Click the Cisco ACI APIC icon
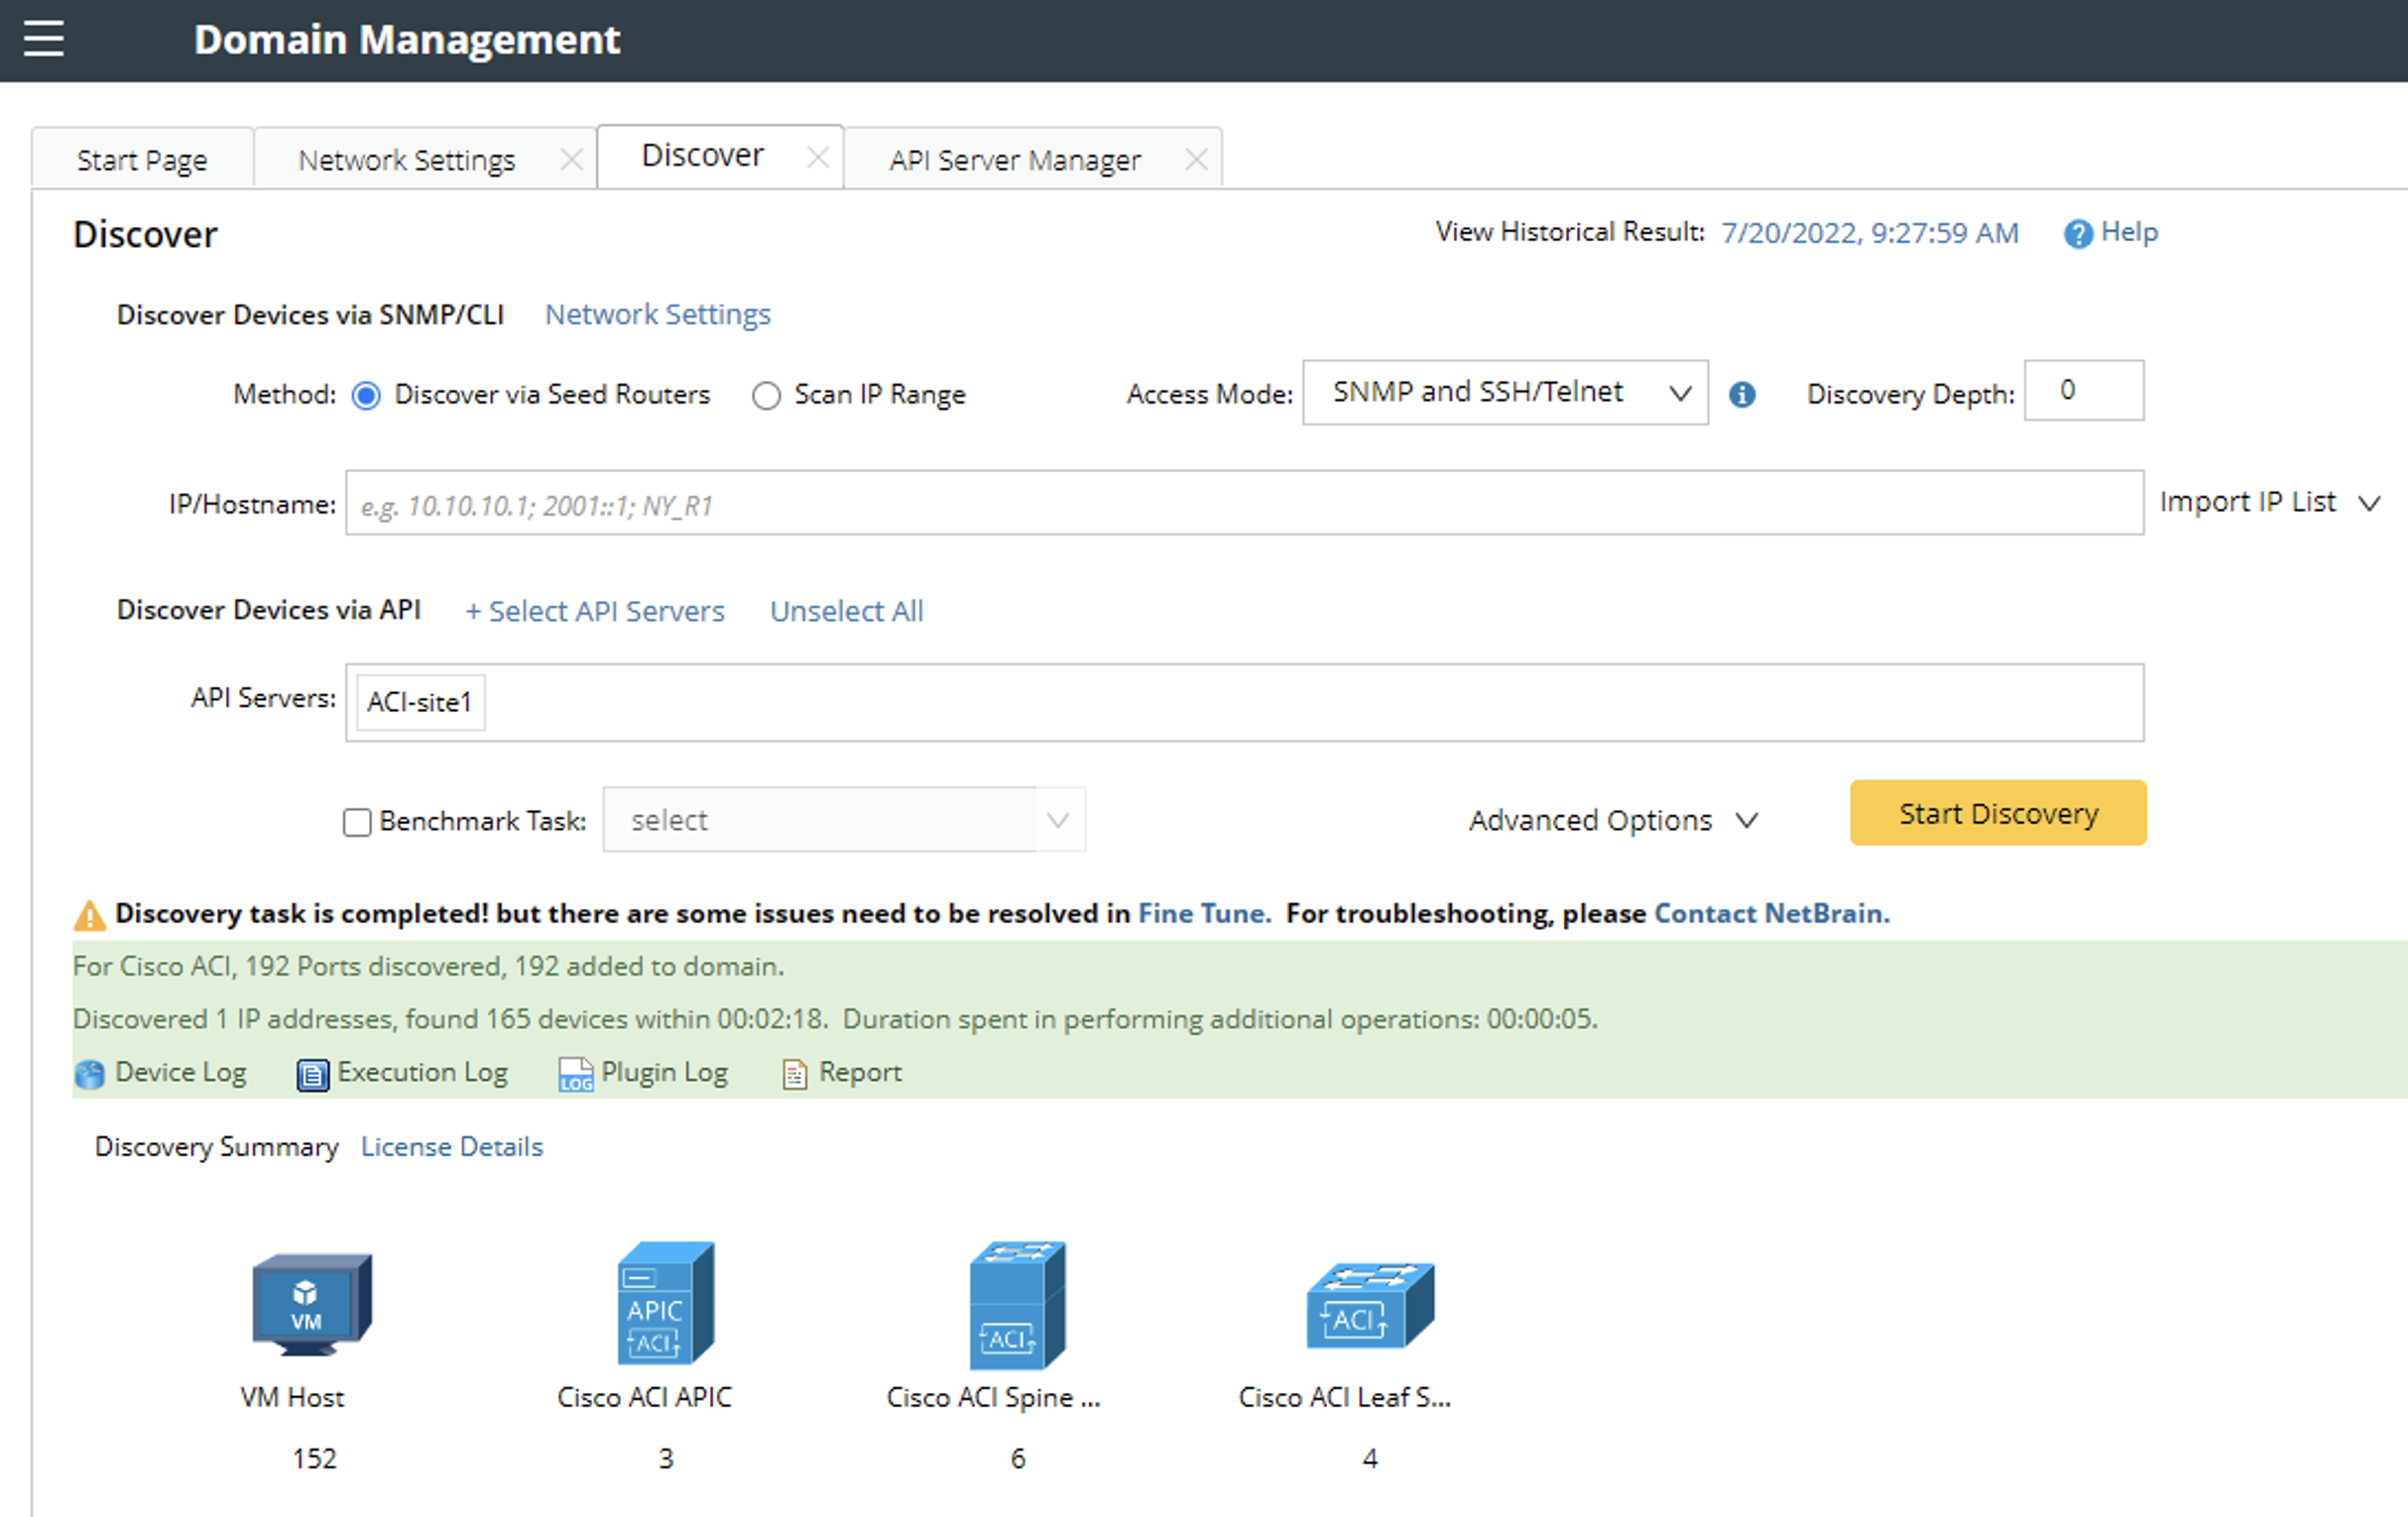Viewport: 2408px width, 1517px height. click(665, 1304)
